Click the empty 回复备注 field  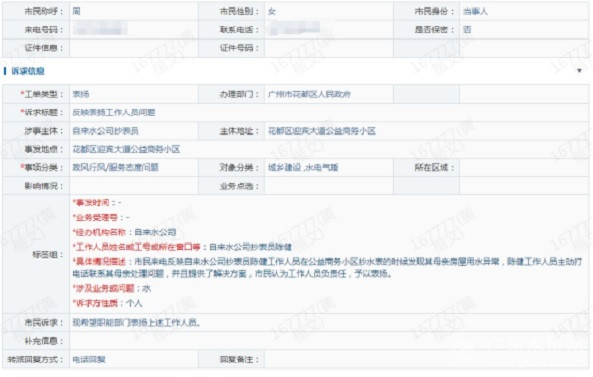(x=427, y=359)
